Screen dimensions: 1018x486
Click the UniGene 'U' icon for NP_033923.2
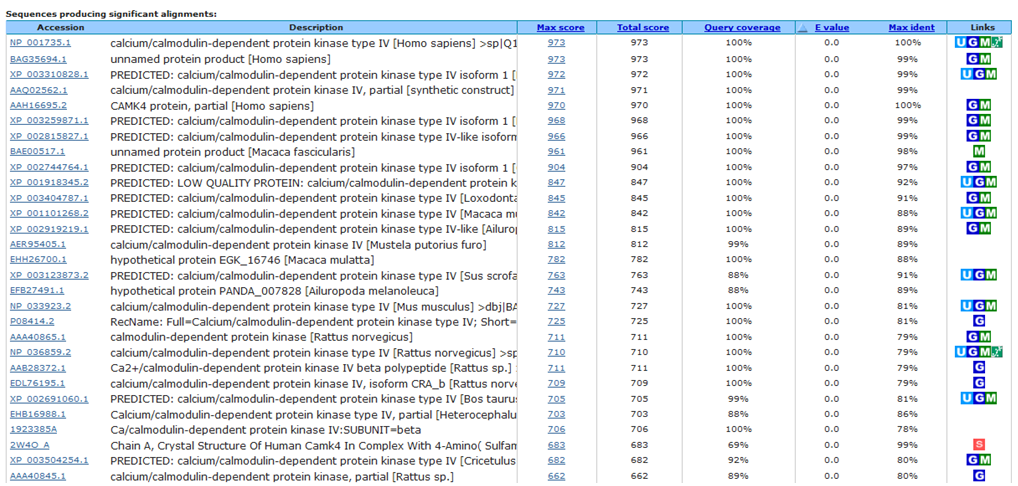pos(966,306)
